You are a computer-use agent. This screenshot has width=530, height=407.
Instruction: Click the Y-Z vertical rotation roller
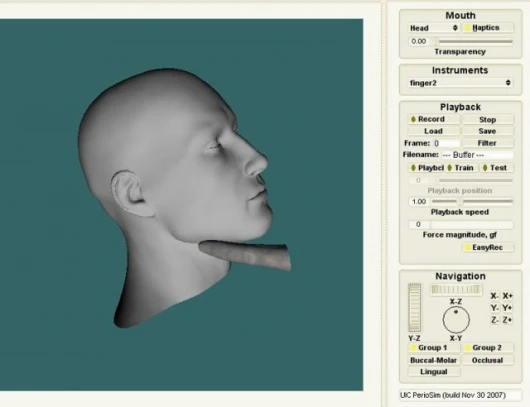(415, 308)
